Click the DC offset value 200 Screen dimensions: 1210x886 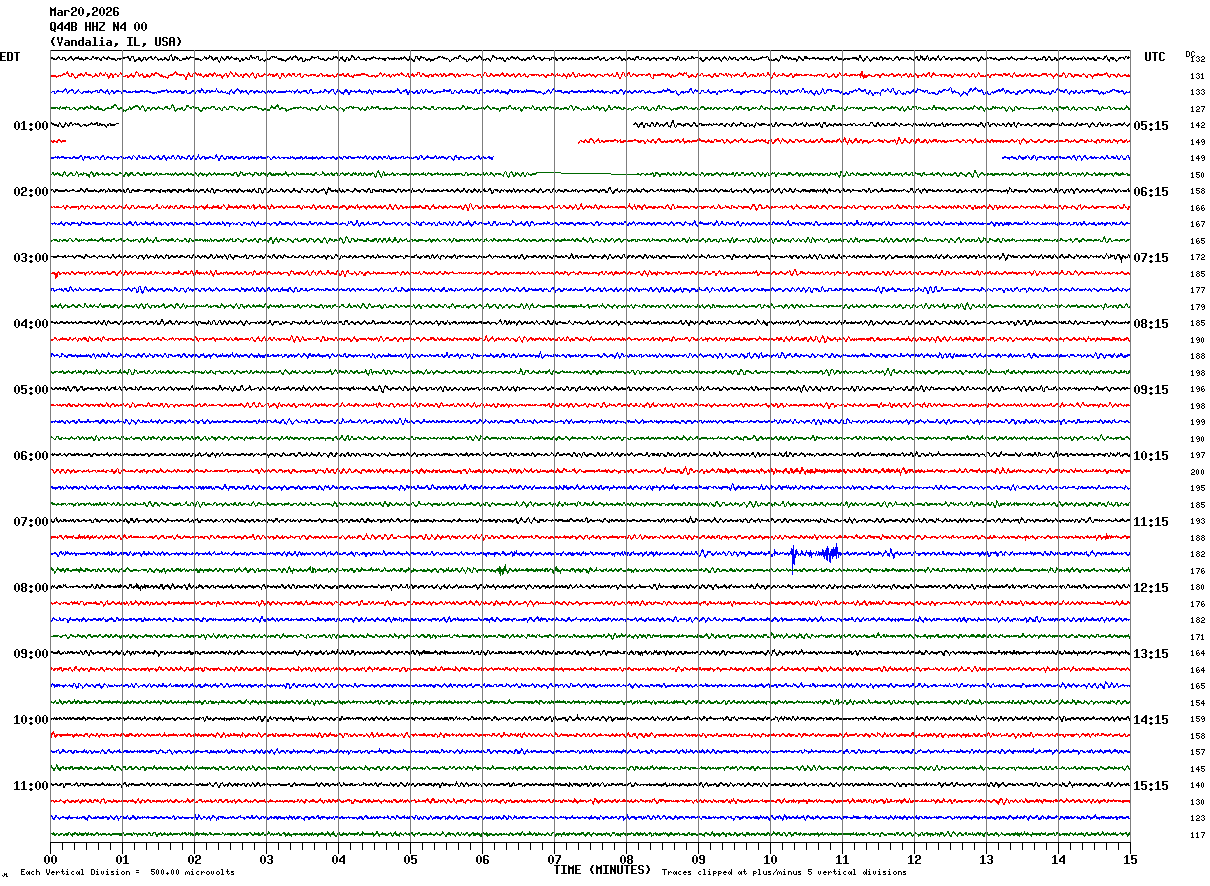1197,472
